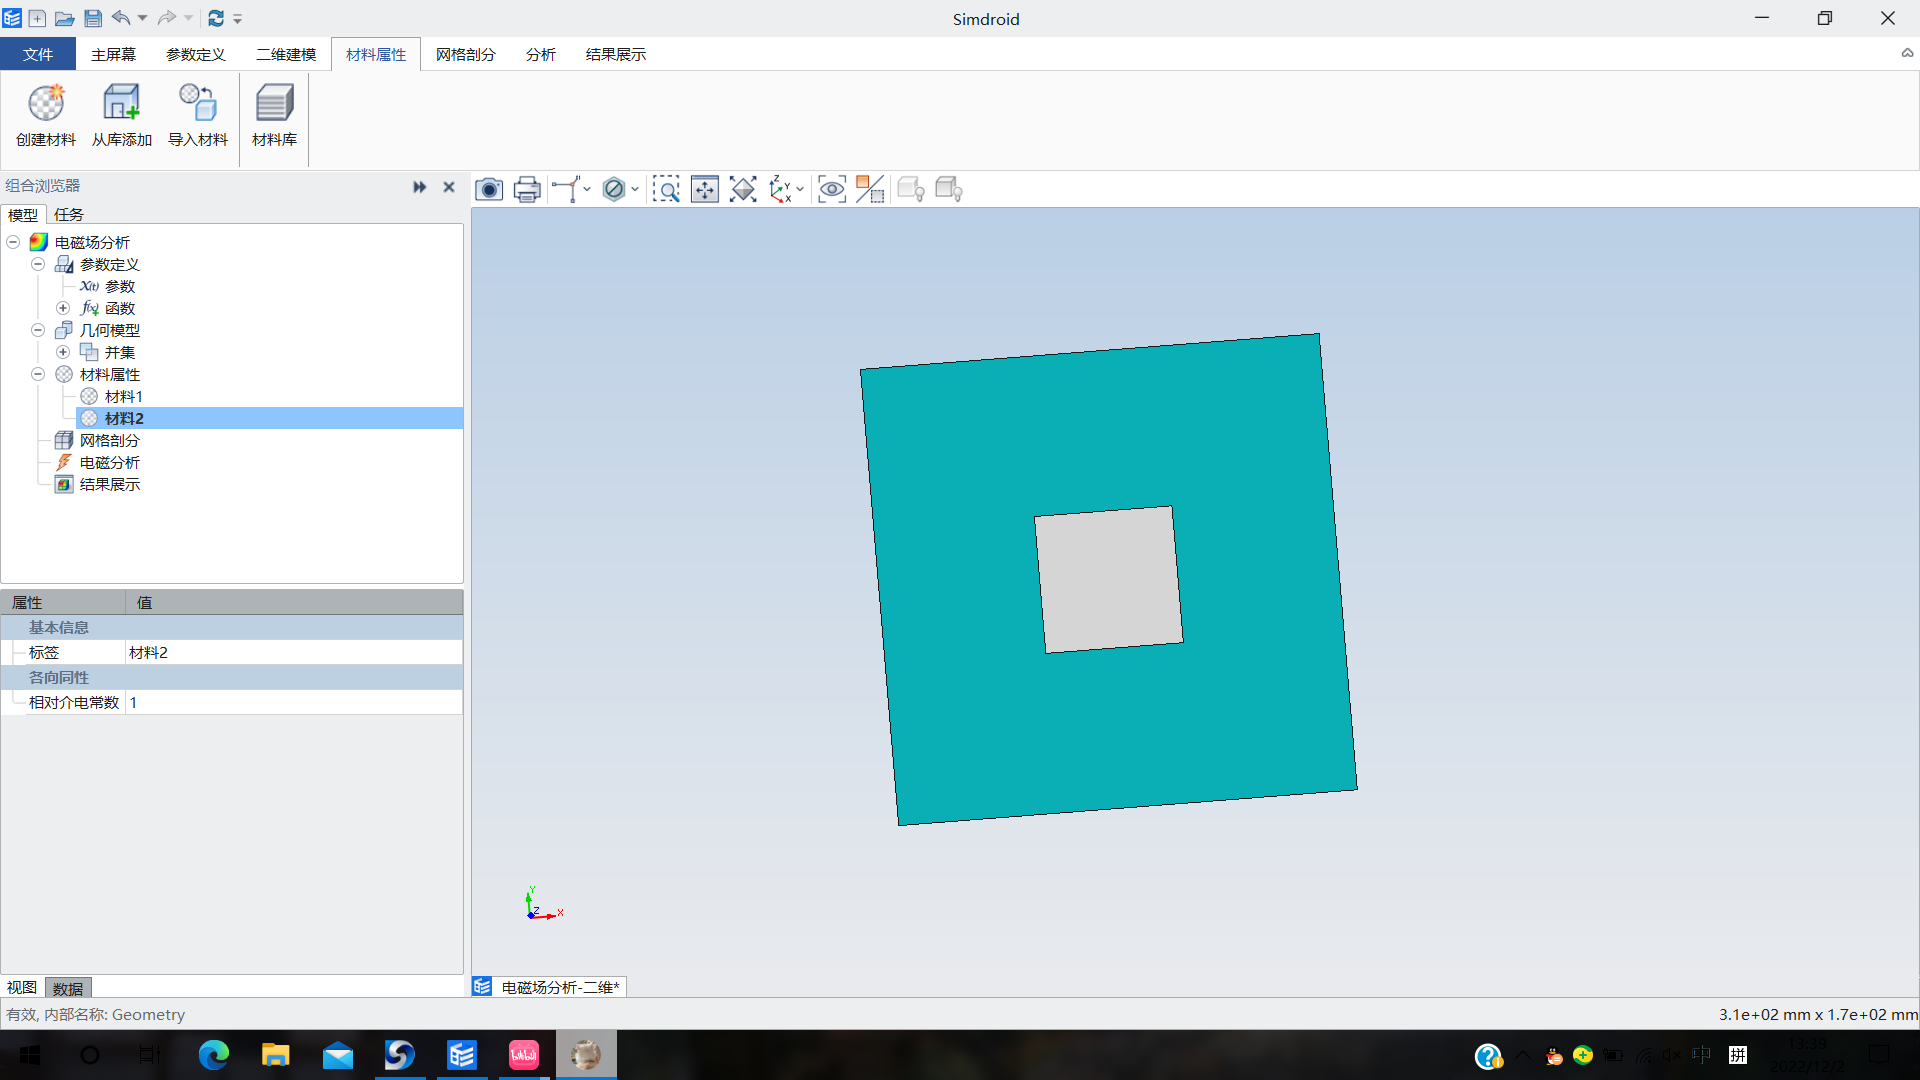
Task: Click the print icon in view toolbar
Action: point(527,189)
